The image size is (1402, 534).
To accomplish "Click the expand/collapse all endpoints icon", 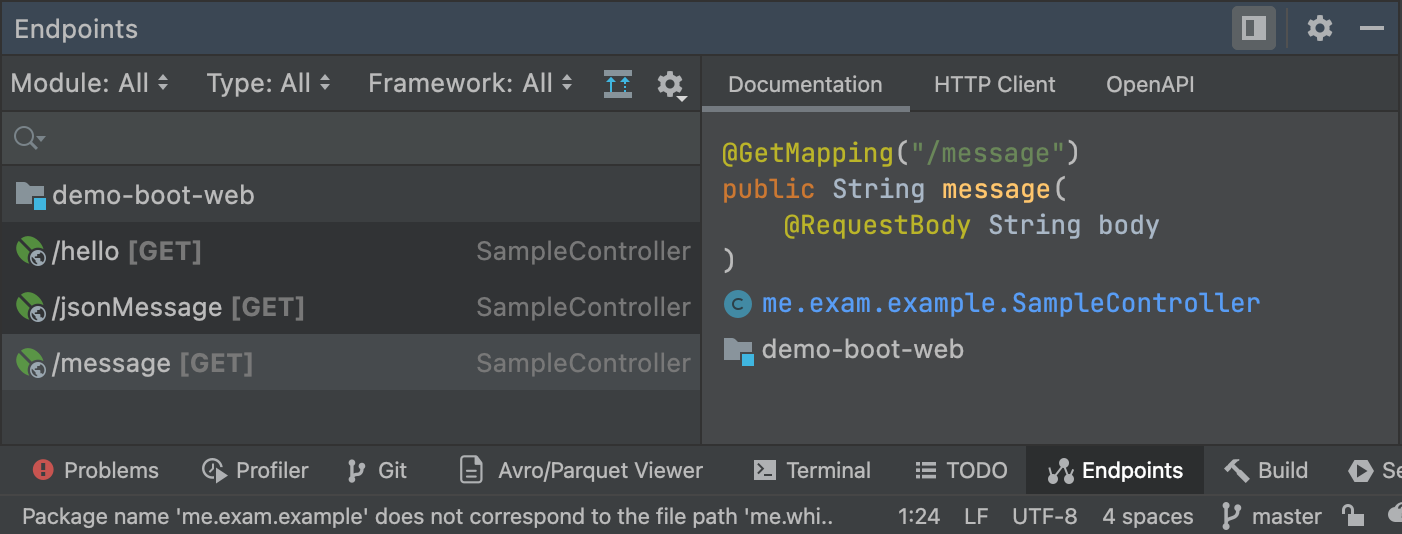I will 618,83.
